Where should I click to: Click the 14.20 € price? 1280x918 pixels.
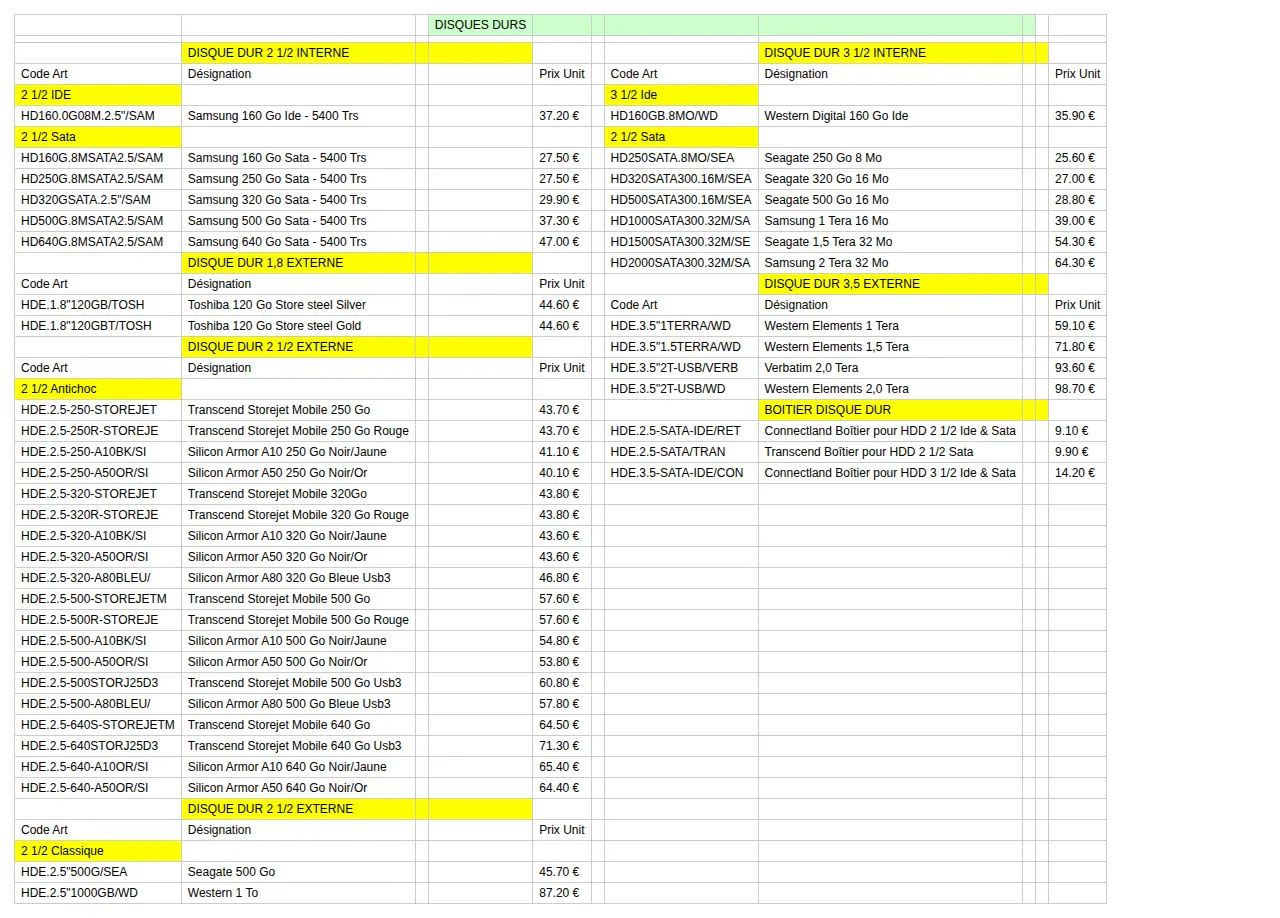coord(1077,473)
